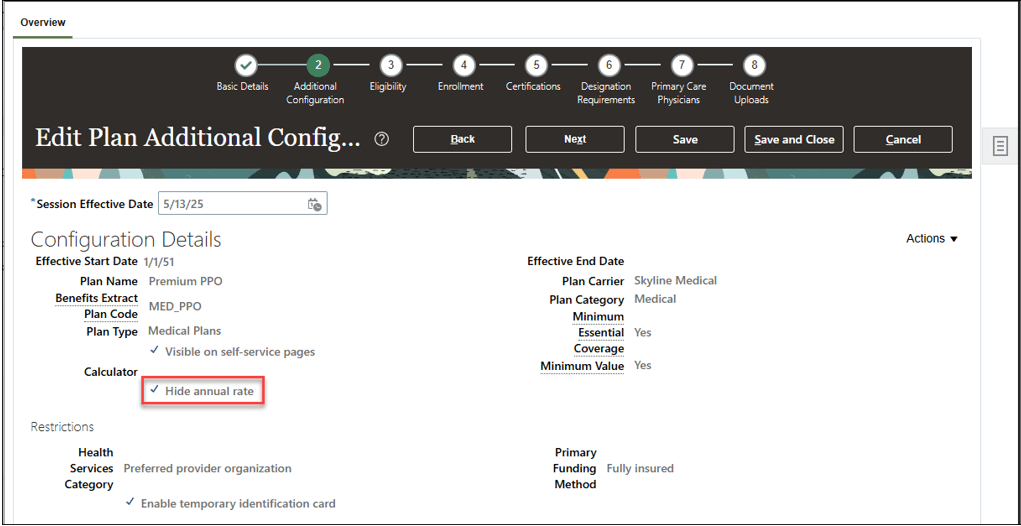Select step 2 Additional Configuration circle
This screenshot has height=526, width=1021.
318,65
